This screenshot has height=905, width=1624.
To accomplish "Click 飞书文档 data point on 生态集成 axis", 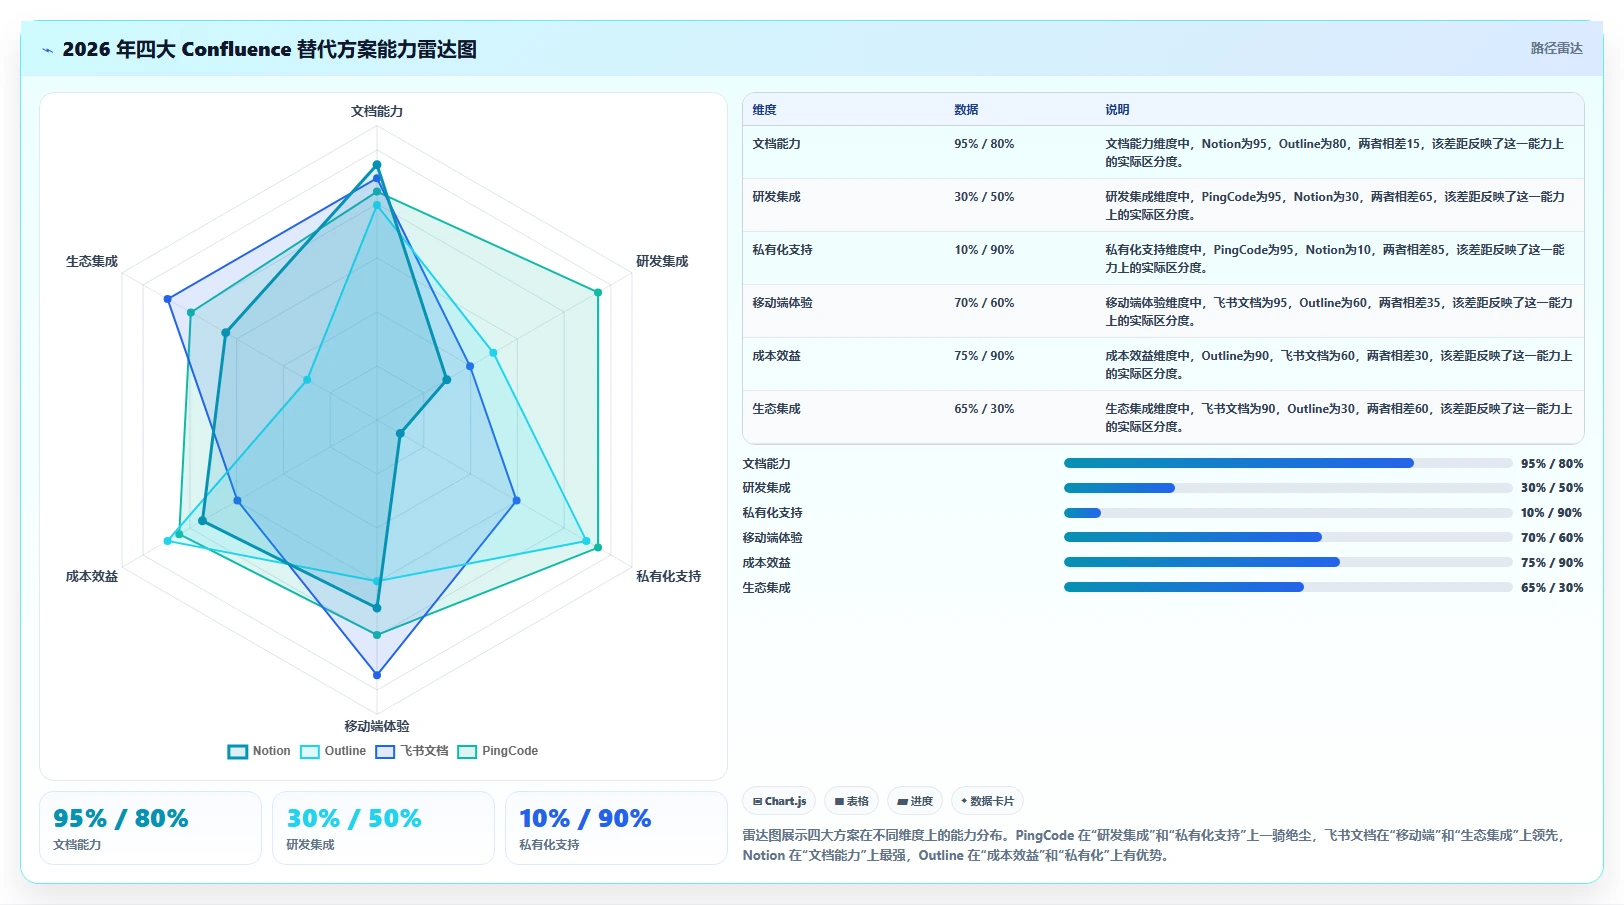I will click(x=168, y=299).
